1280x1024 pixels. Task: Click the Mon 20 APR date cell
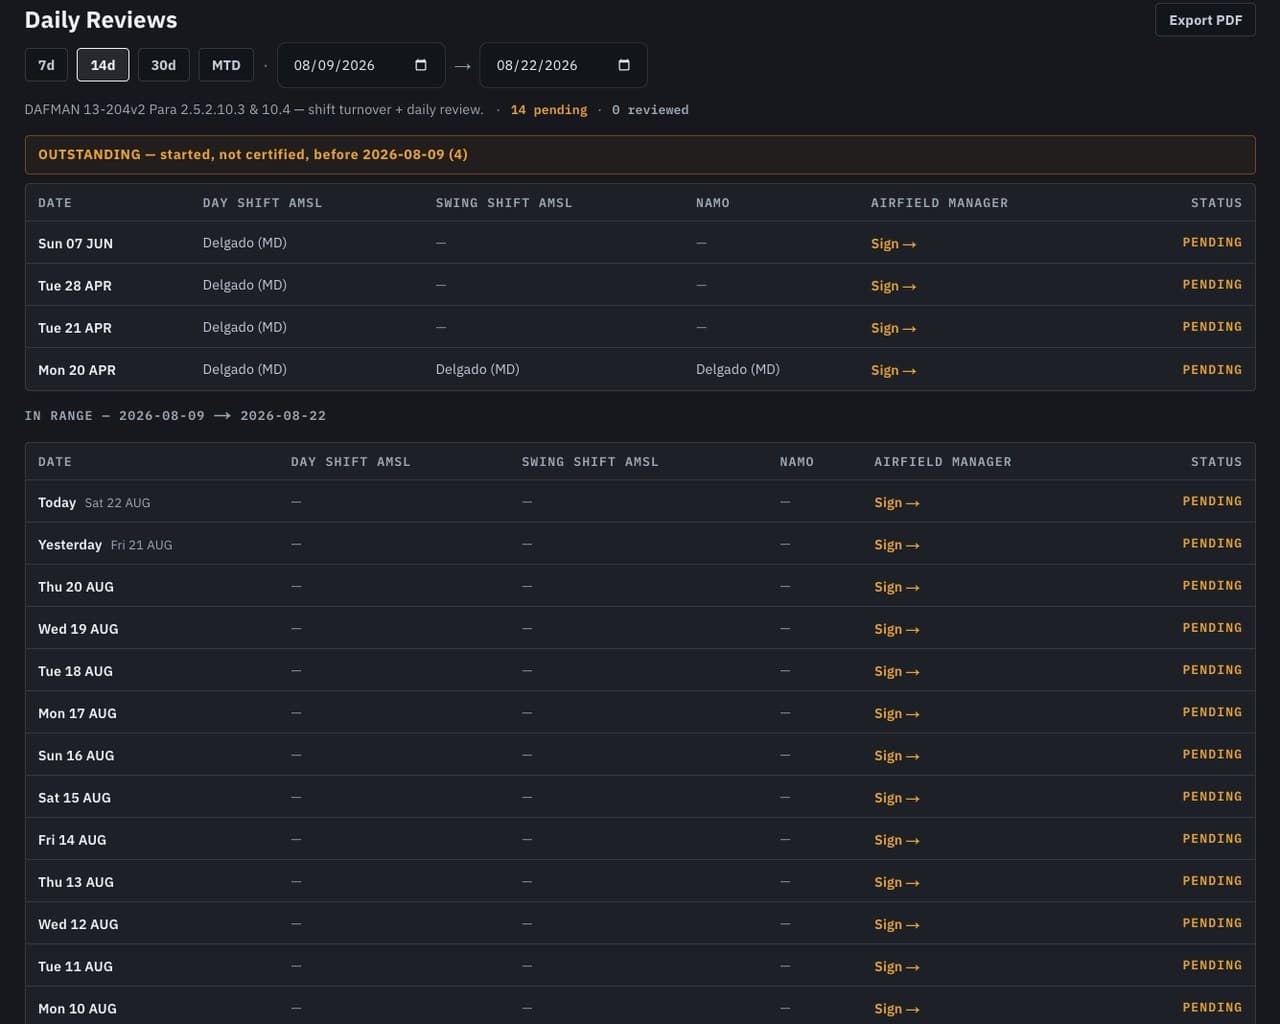click(x=77, y=369)
